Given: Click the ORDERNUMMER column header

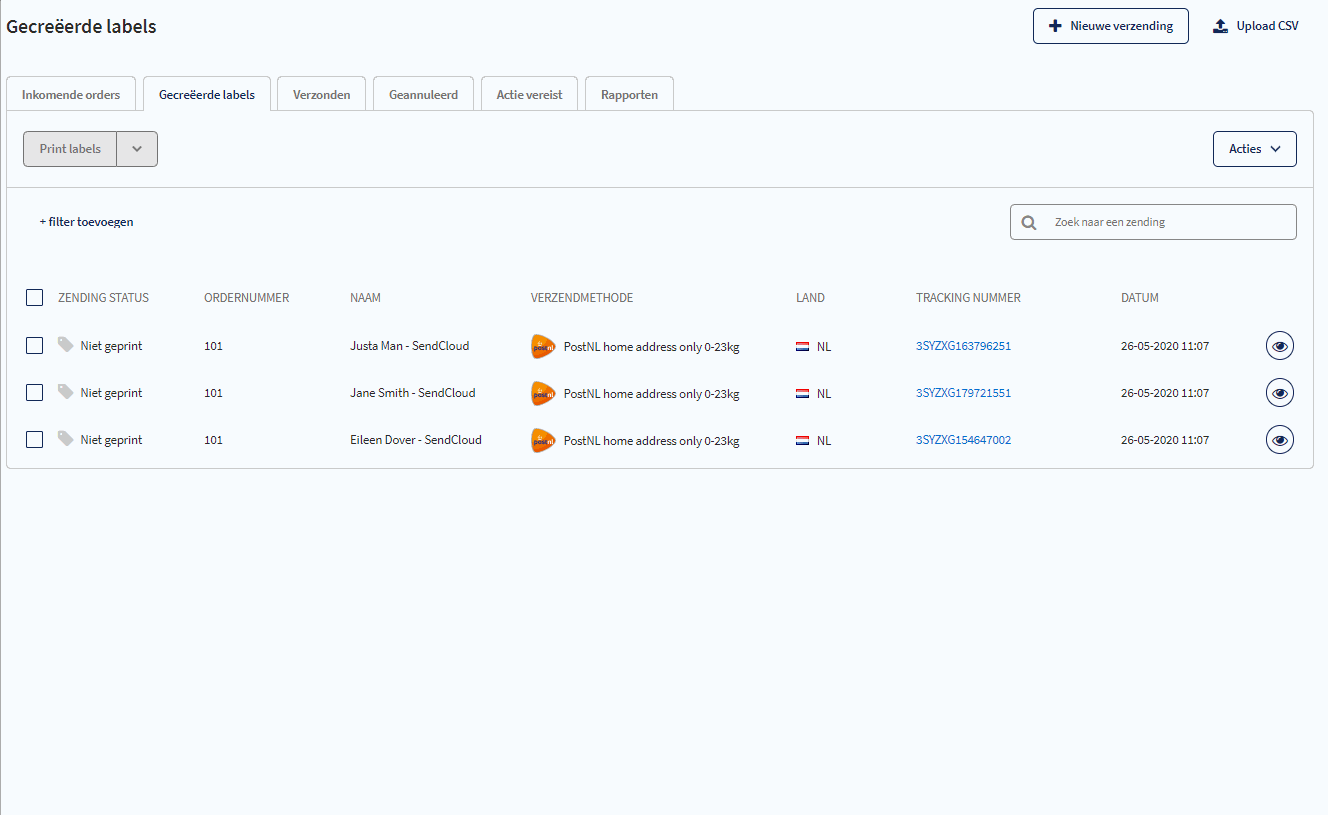Looking at the screenshot, I should coord(247,298).
